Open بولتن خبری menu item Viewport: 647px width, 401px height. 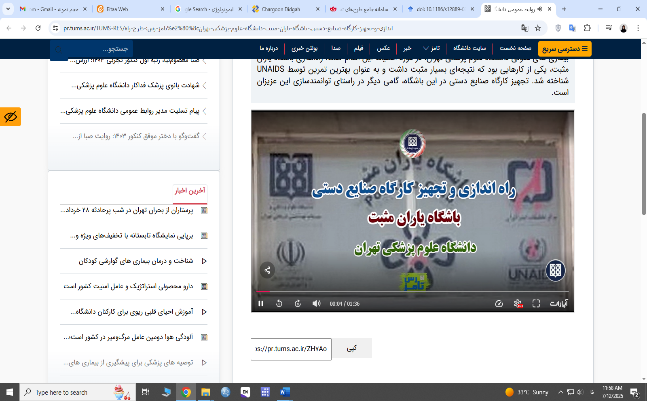305,48
